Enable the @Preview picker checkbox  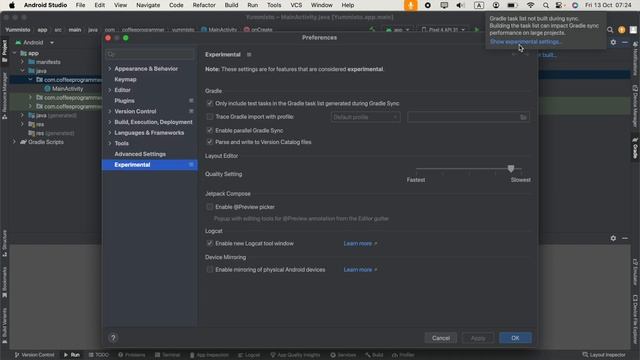point(209,207)
